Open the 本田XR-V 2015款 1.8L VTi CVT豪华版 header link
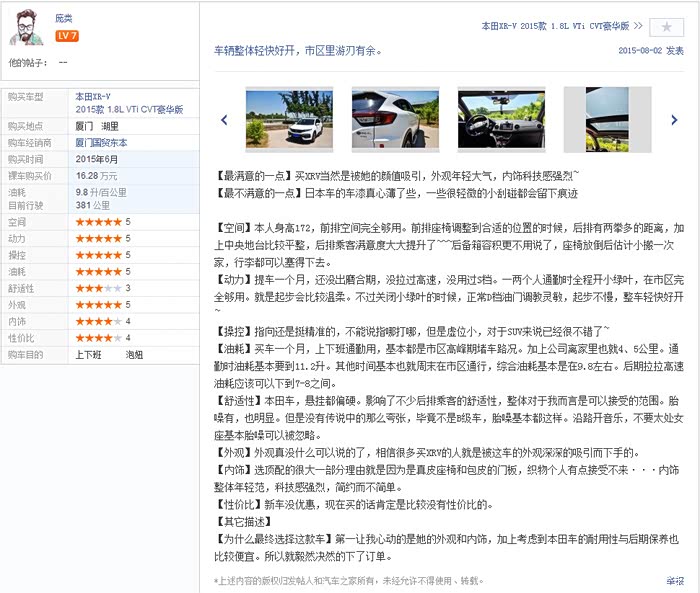 562,26
